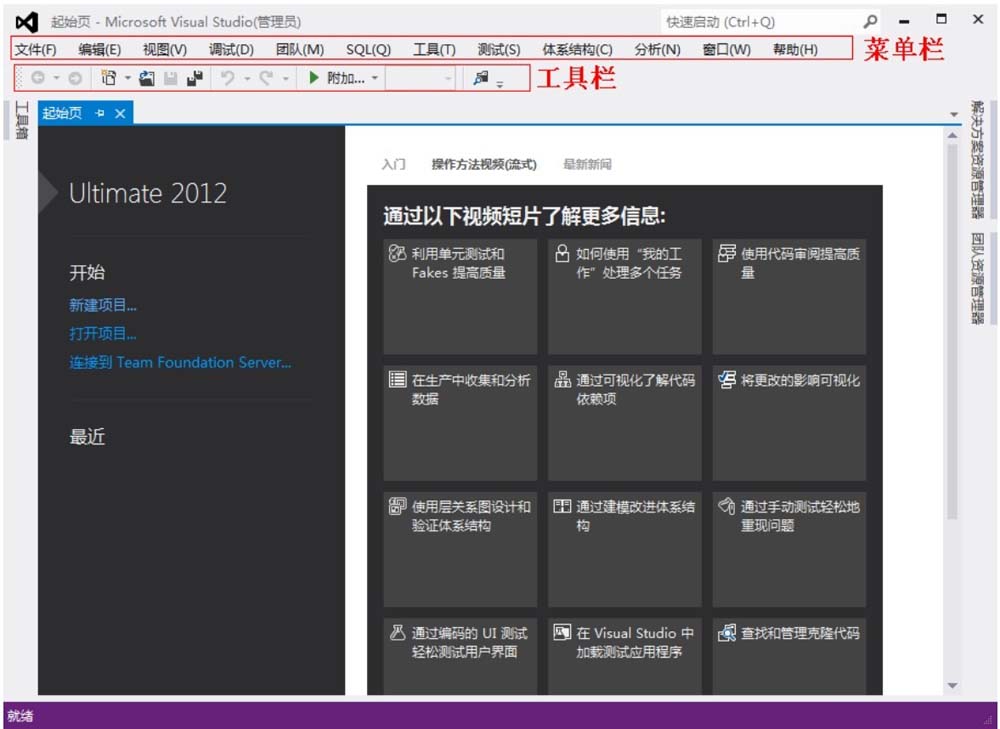Expand the Redo history dropdown arrow
This screenshot has height=729, width=1000.
285,78
